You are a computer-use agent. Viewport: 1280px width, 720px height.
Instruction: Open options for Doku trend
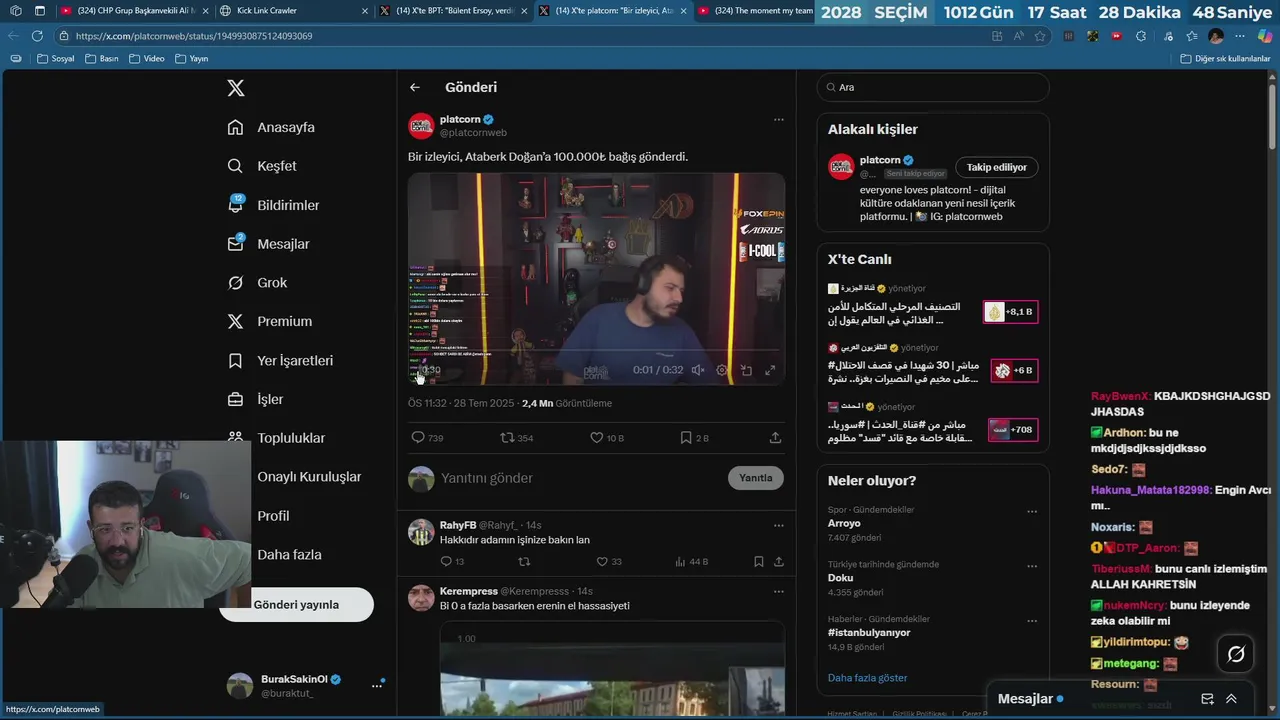[x=1032, y=566]
